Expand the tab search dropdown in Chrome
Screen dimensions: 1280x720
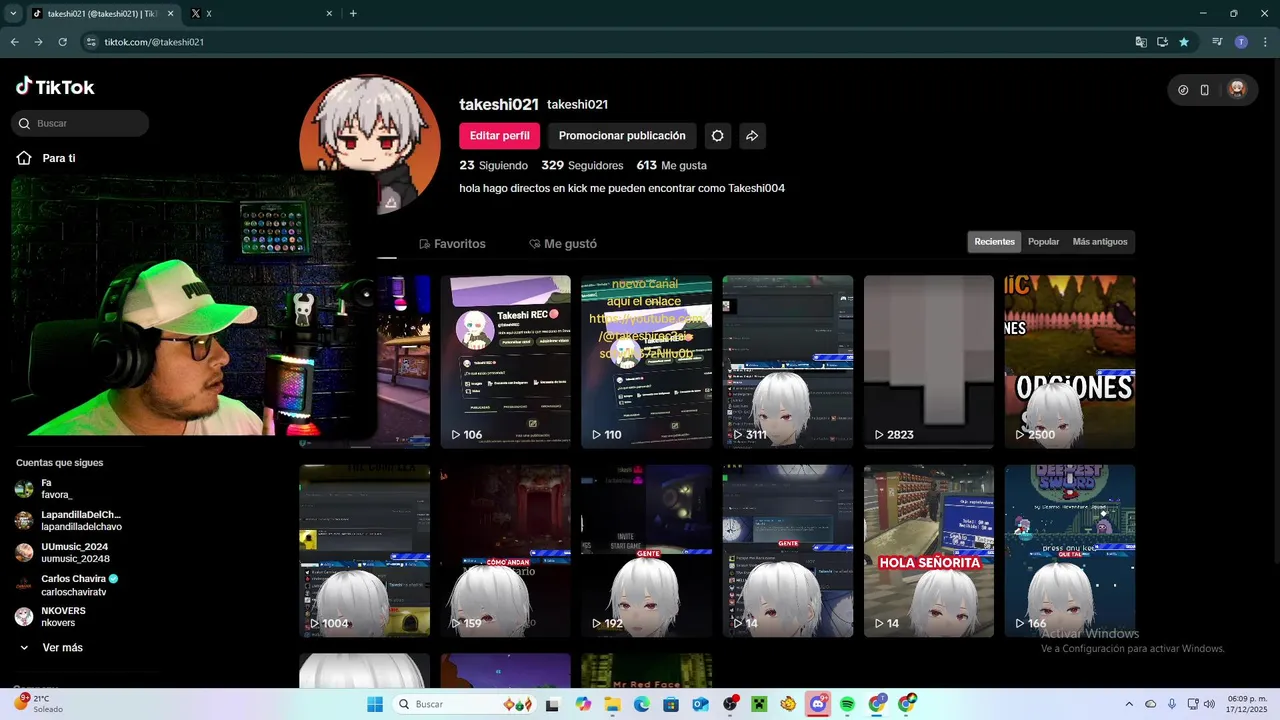pyautogui.click(x=13, y=13)
